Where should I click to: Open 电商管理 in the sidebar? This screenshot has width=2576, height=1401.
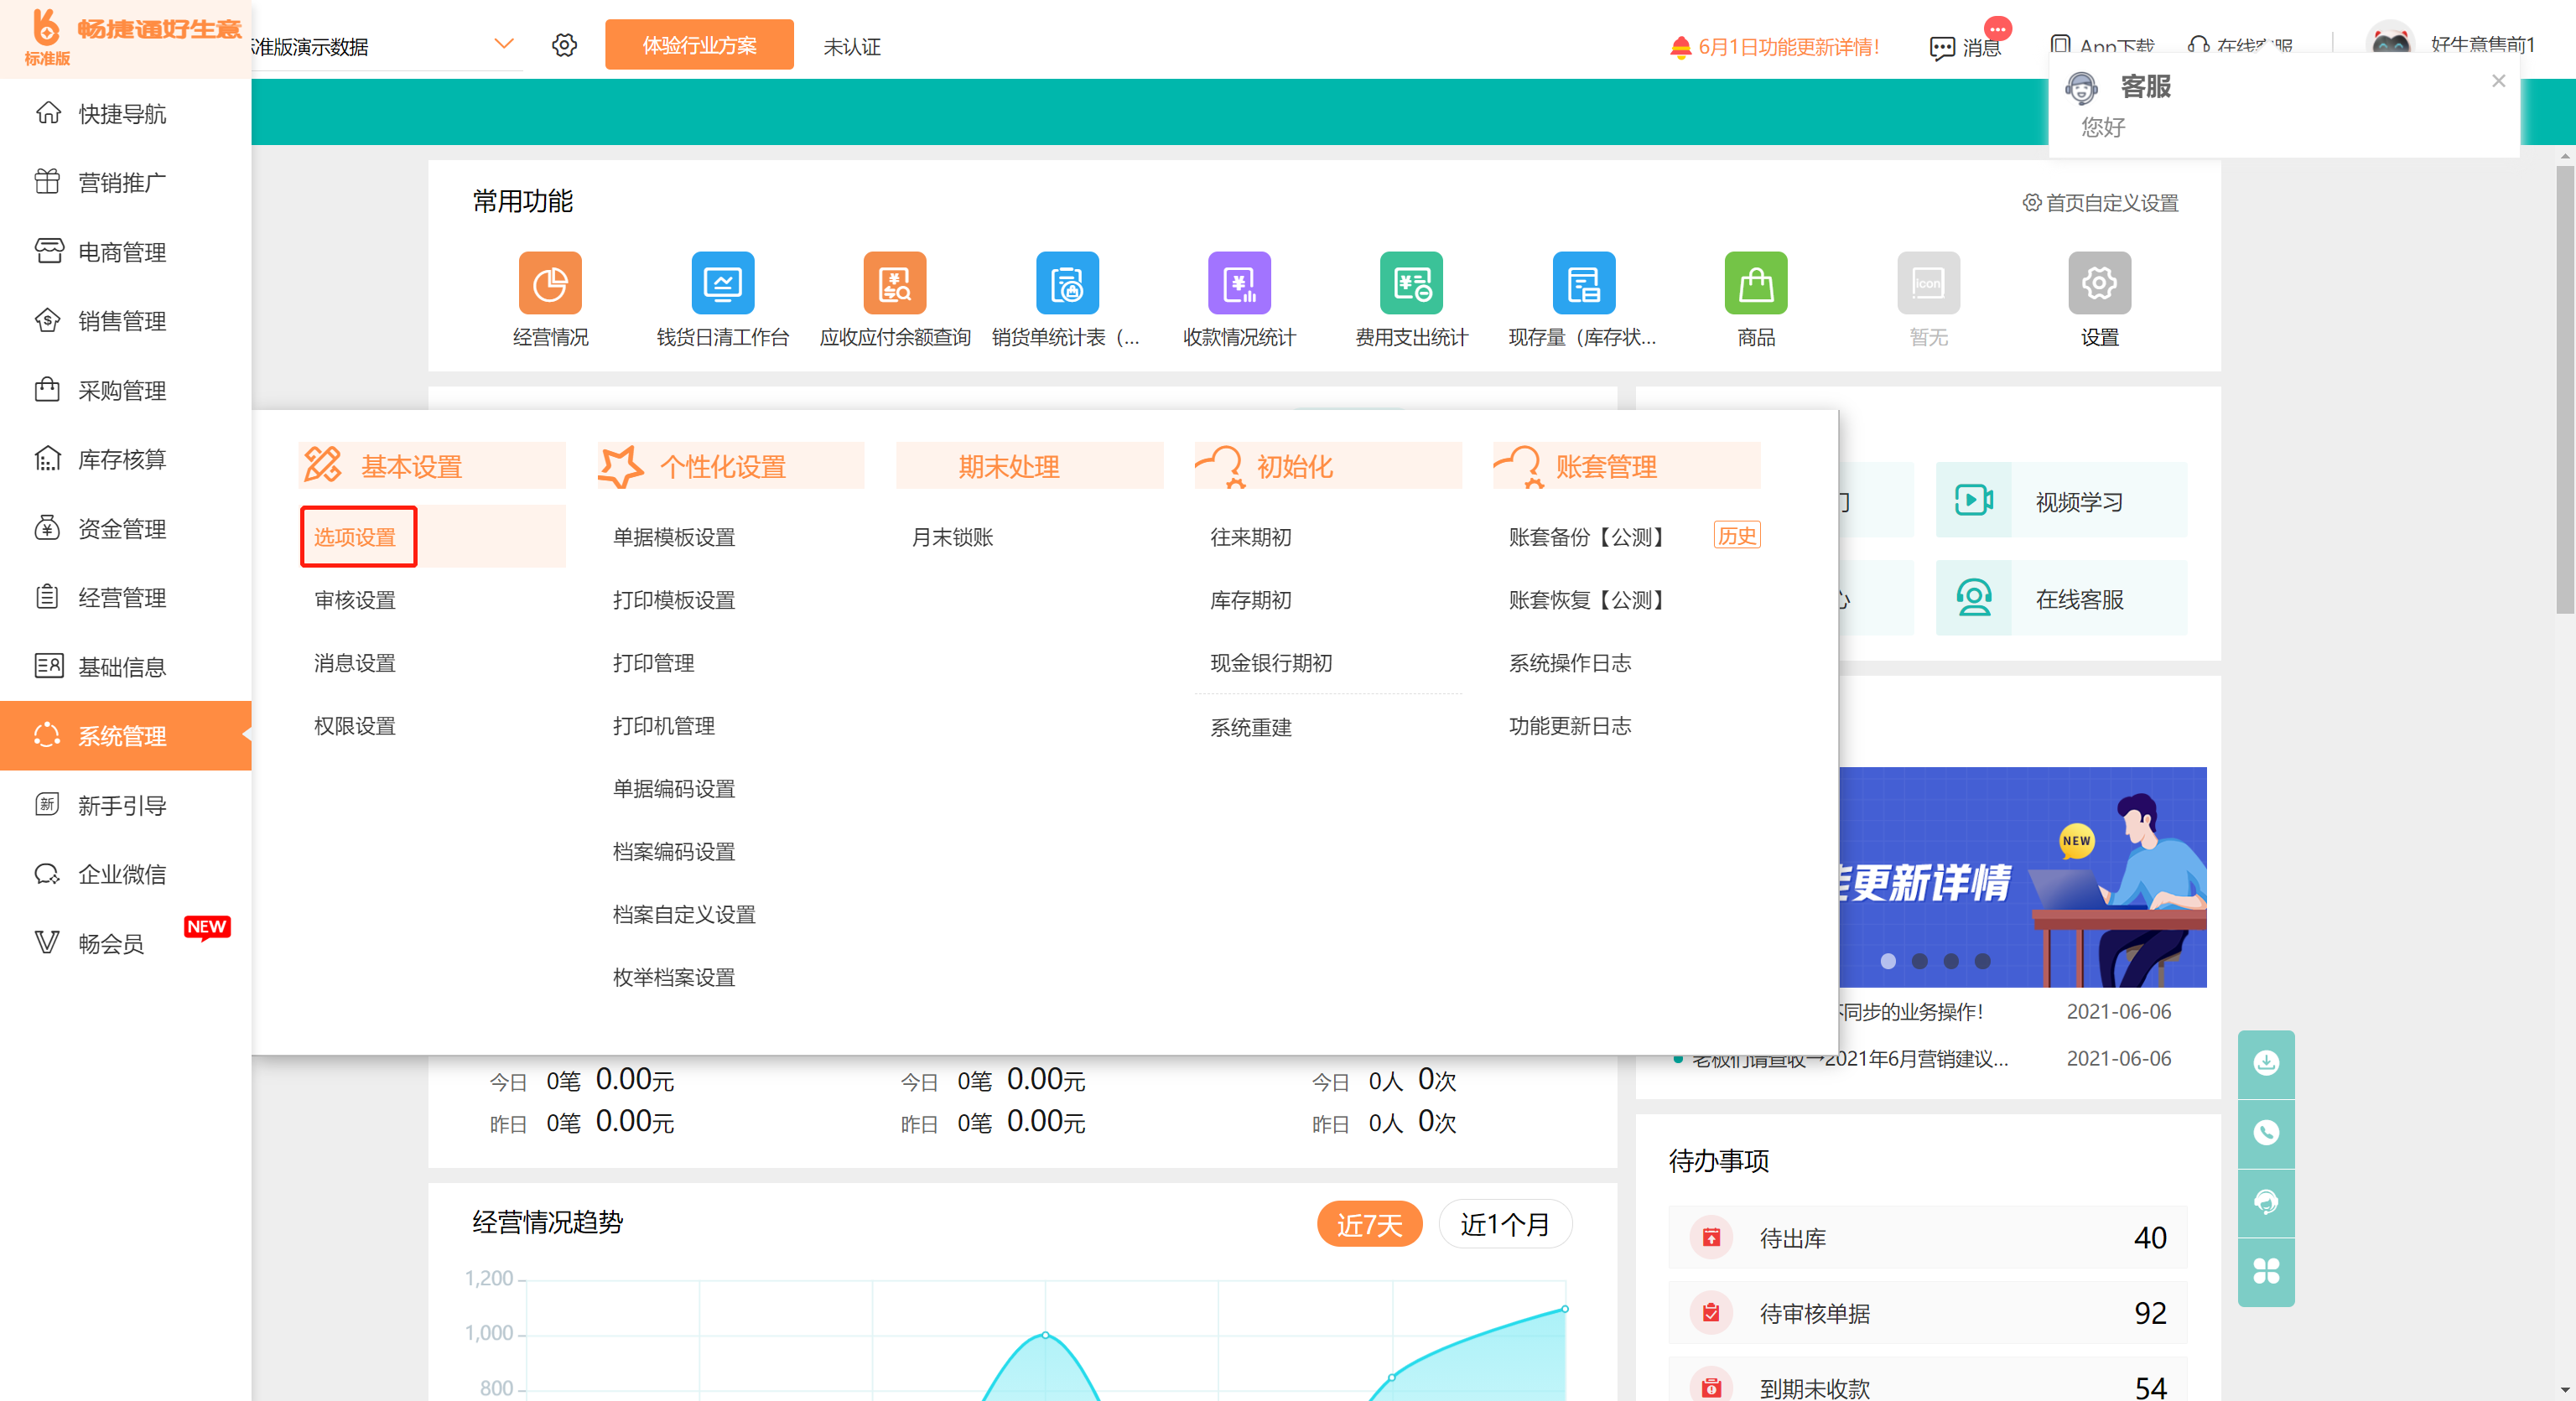click(x=125, y=252)
